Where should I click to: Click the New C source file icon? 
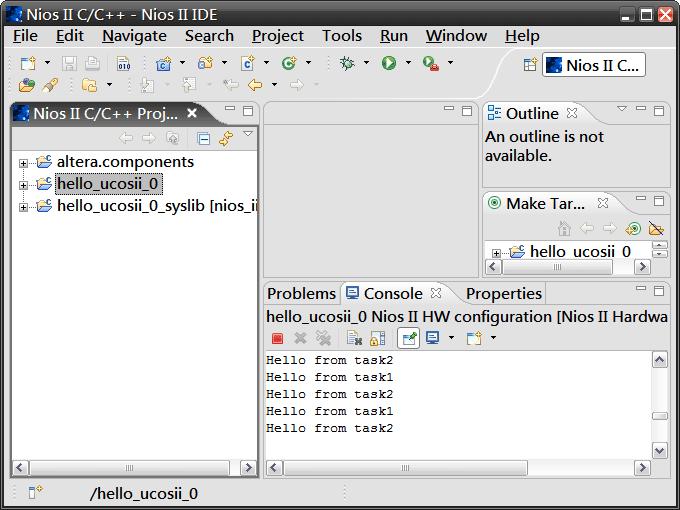coord(248,63)
